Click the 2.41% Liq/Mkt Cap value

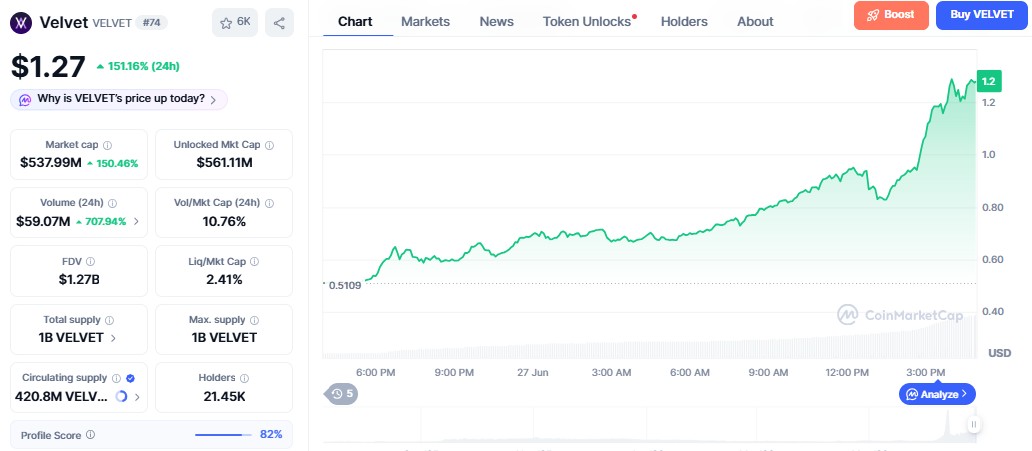pos(224,280)
